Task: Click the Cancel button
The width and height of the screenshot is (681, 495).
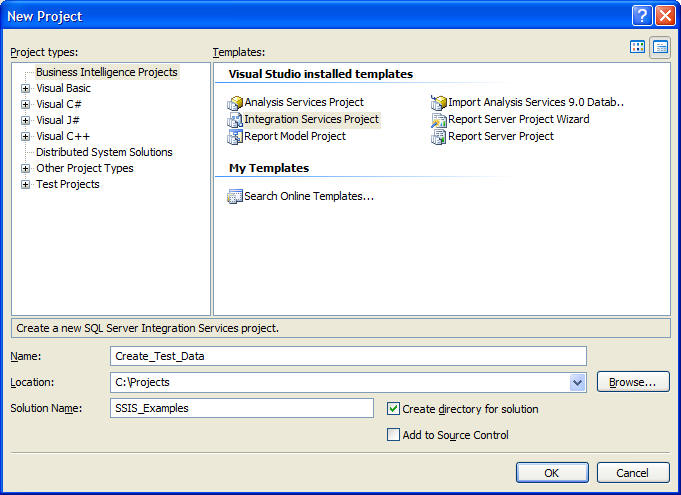Action: 633,472
